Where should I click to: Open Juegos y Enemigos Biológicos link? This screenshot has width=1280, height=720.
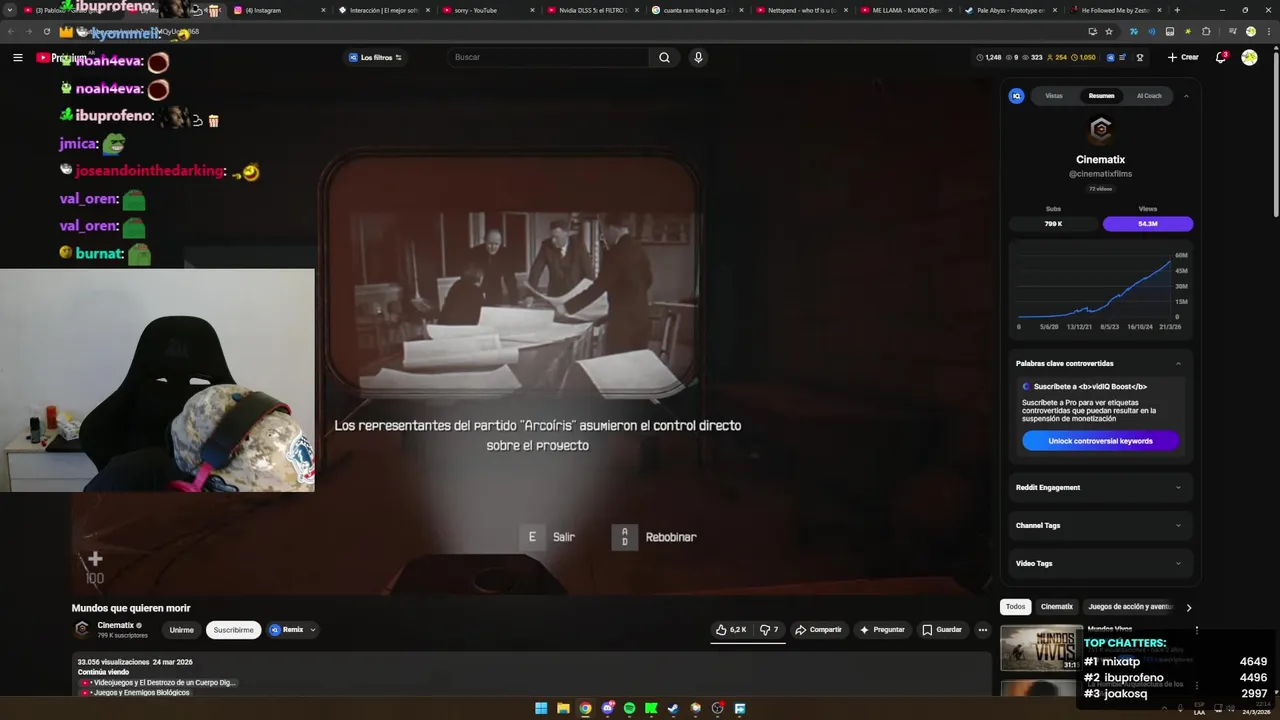point(141,692)
